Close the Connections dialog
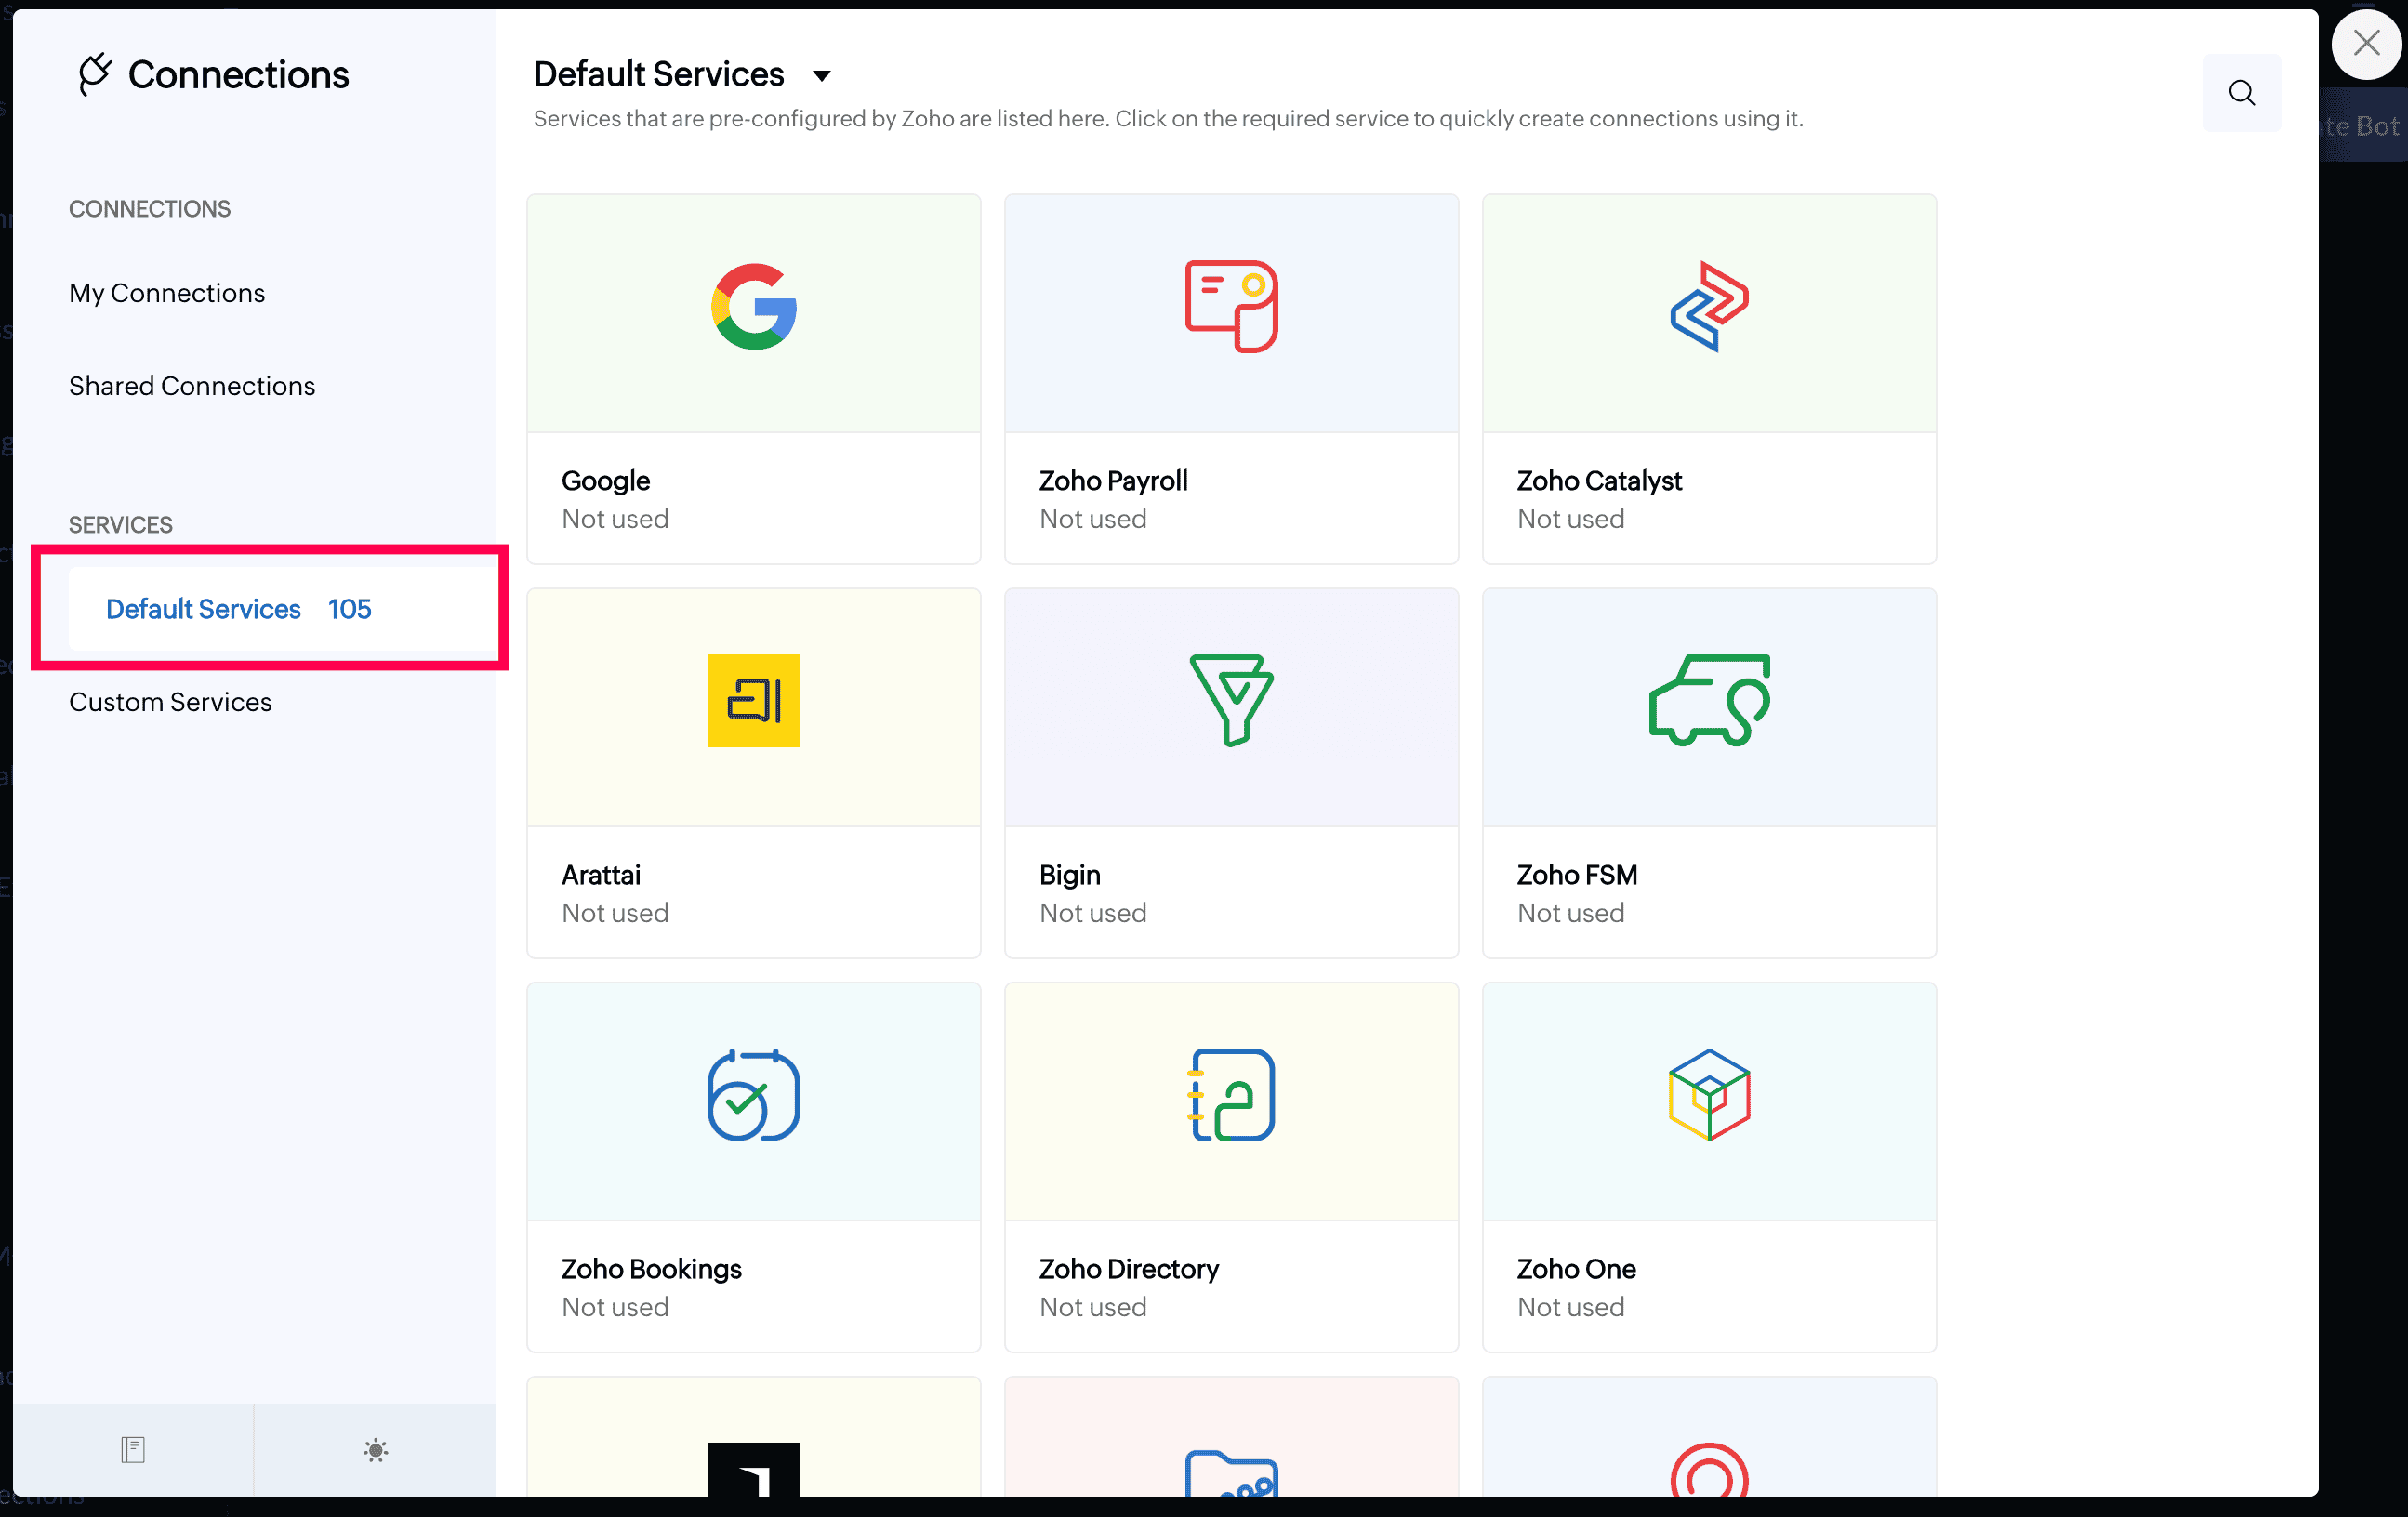Screen dimensions: 2408x1517 [2365, 43]
